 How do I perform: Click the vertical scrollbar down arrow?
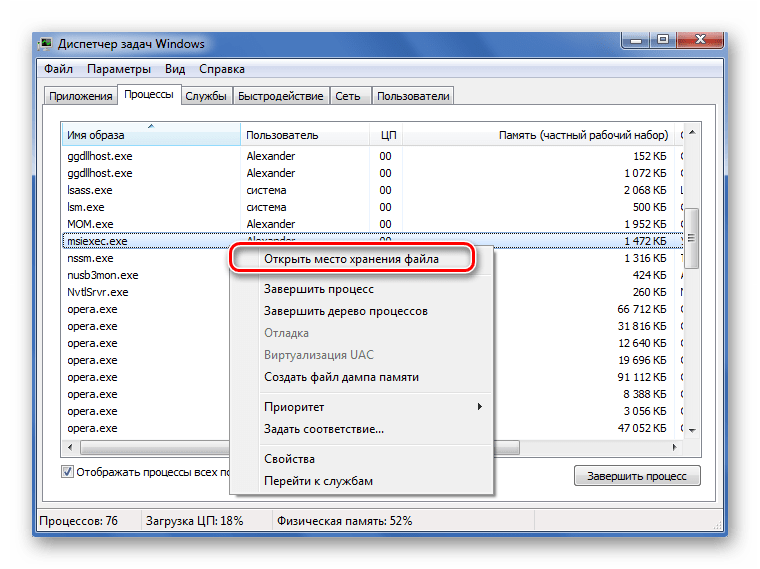(x=692, y=430)
